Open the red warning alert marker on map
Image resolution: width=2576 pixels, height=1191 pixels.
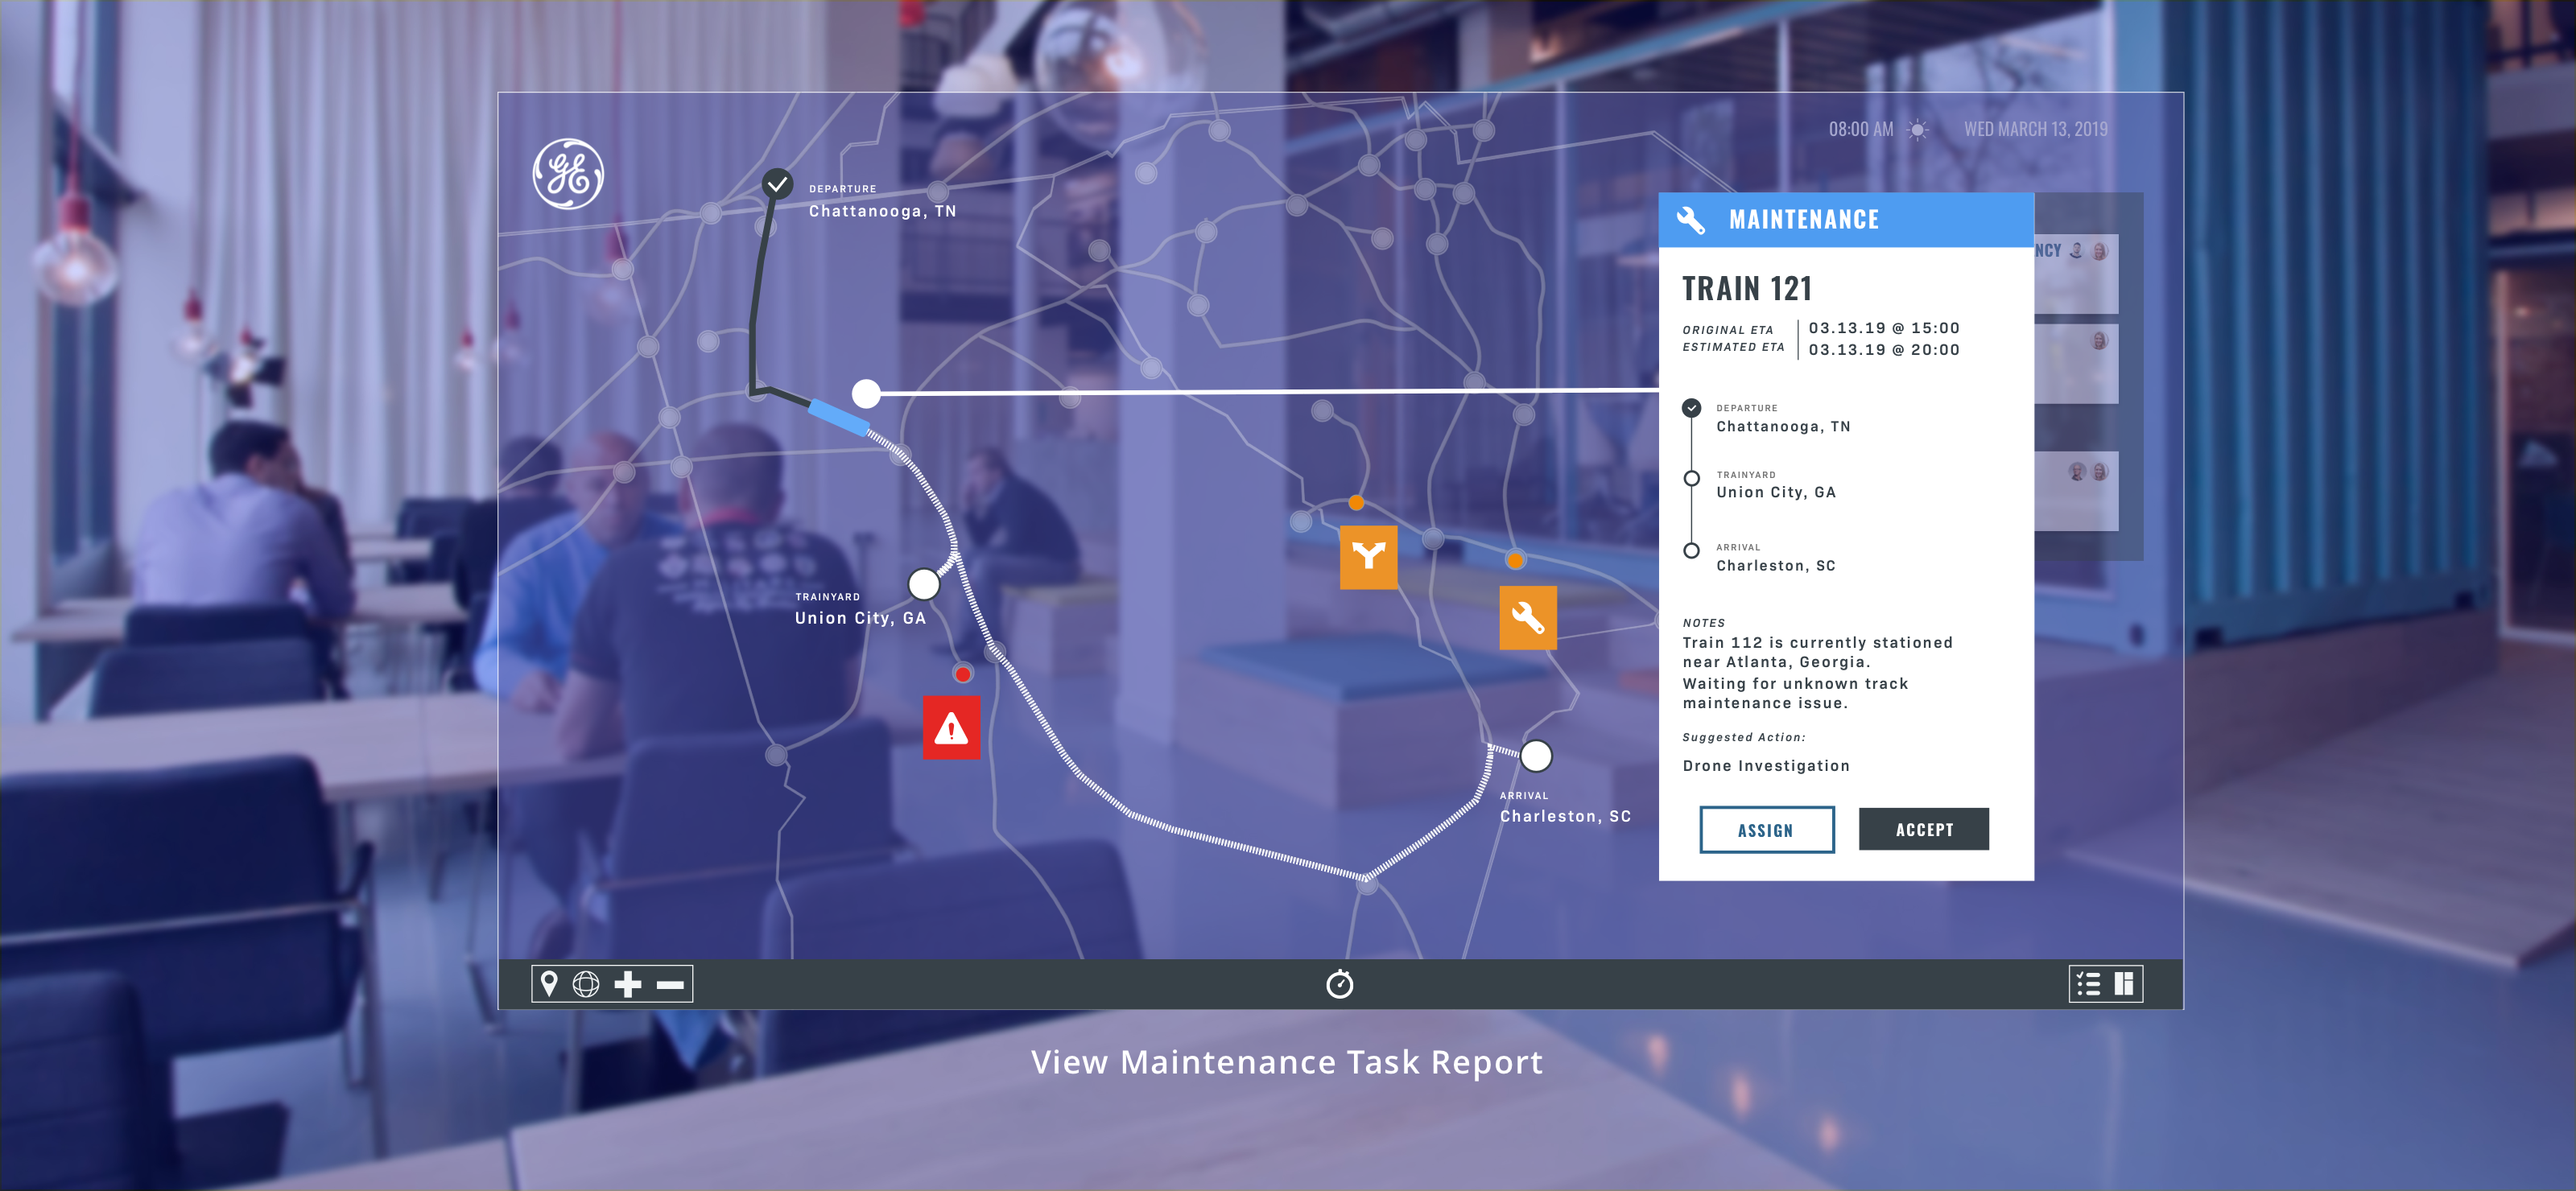[951, 728]
